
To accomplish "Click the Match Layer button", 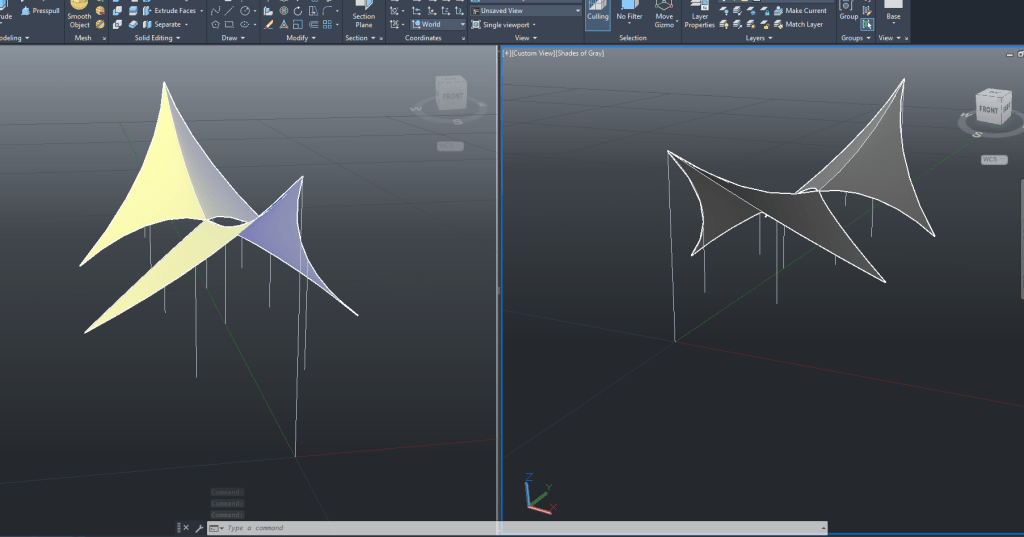I will [804, 24].
